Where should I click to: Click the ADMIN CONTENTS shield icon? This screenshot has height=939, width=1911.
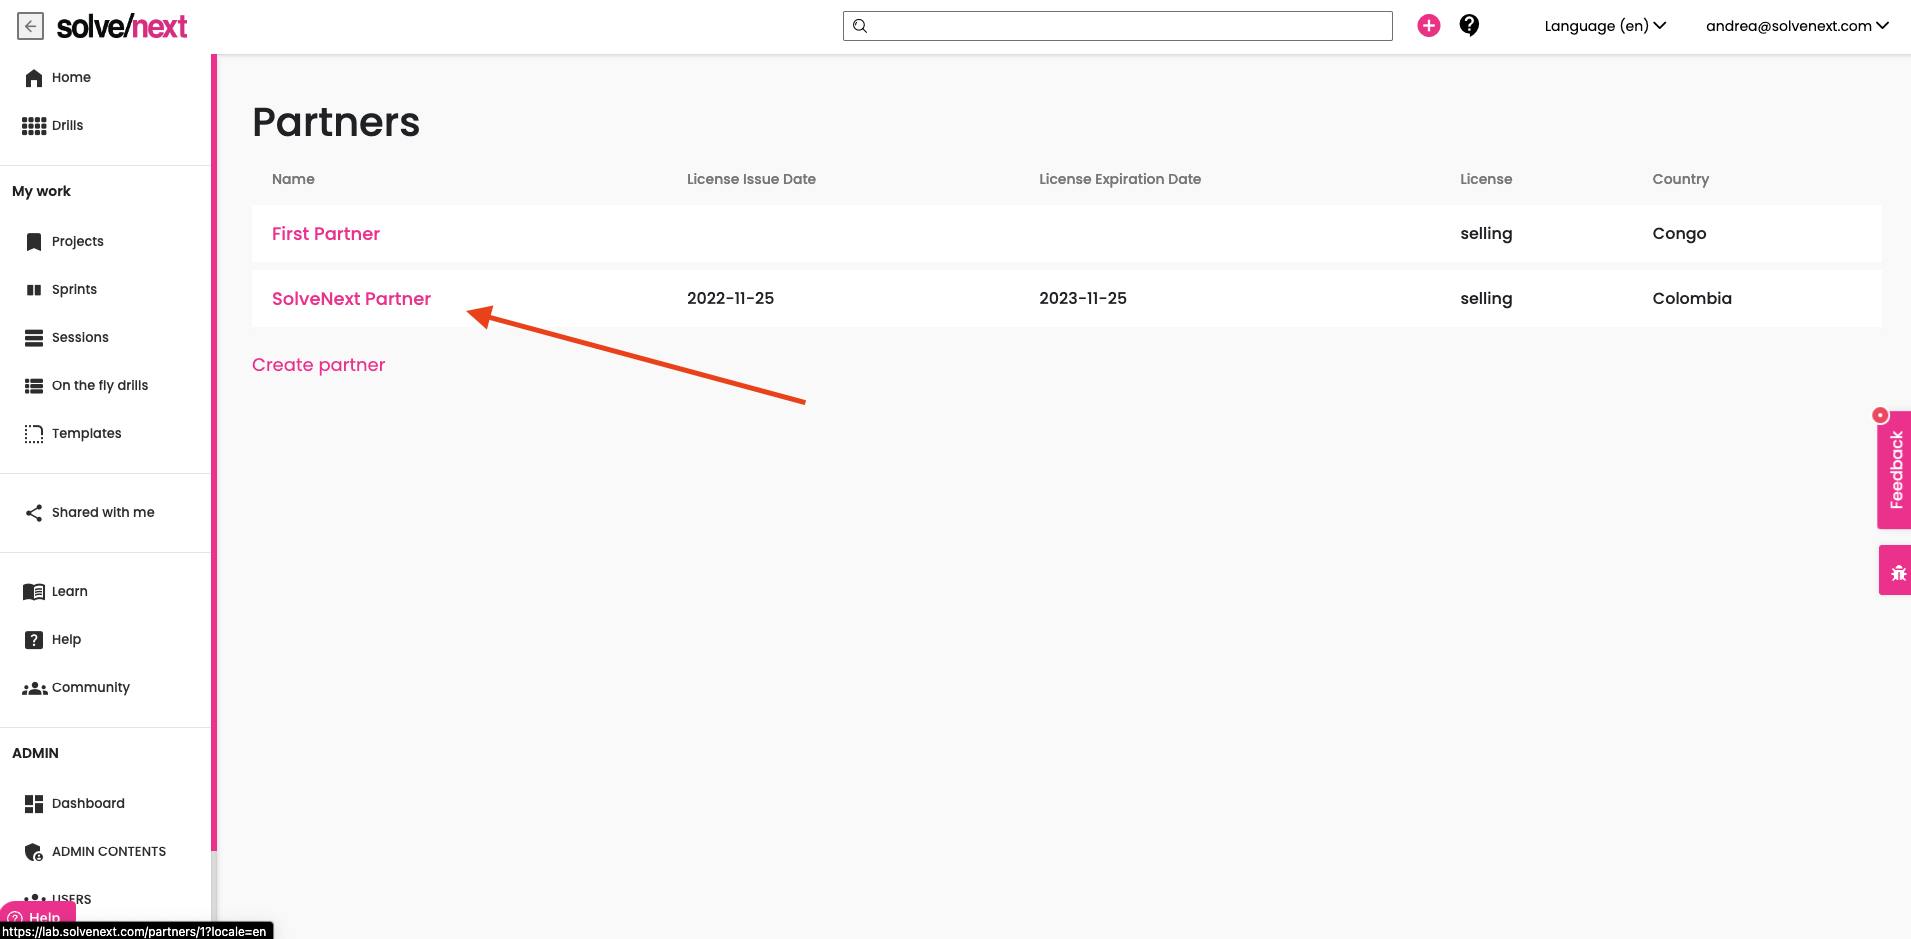[x=34, y=852]
